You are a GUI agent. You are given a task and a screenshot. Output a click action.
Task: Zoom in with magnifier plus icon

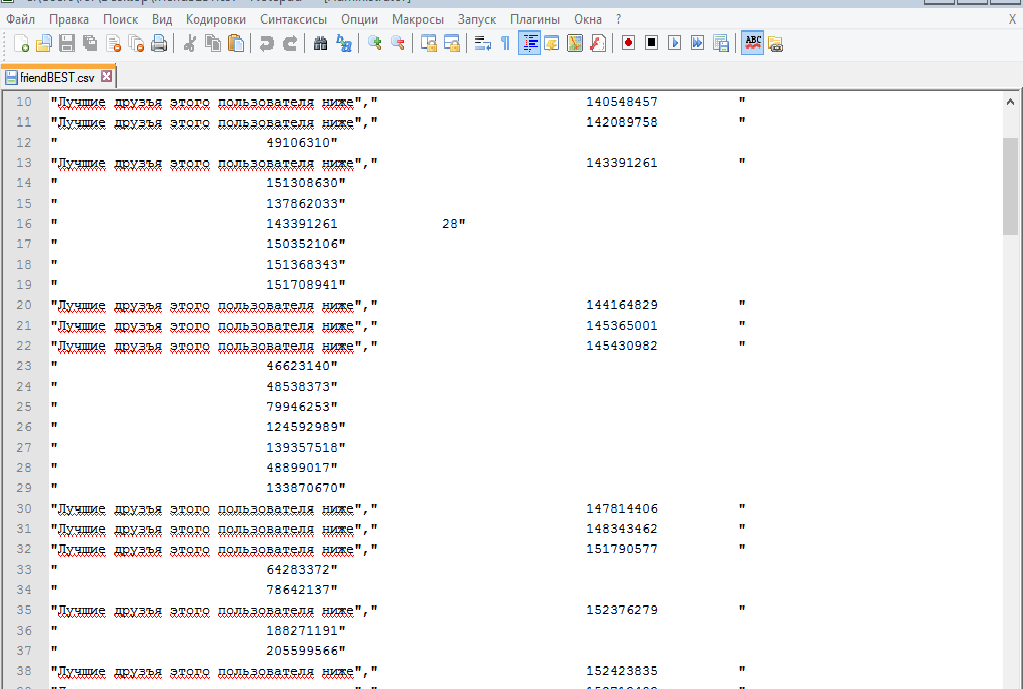[374, 44]
